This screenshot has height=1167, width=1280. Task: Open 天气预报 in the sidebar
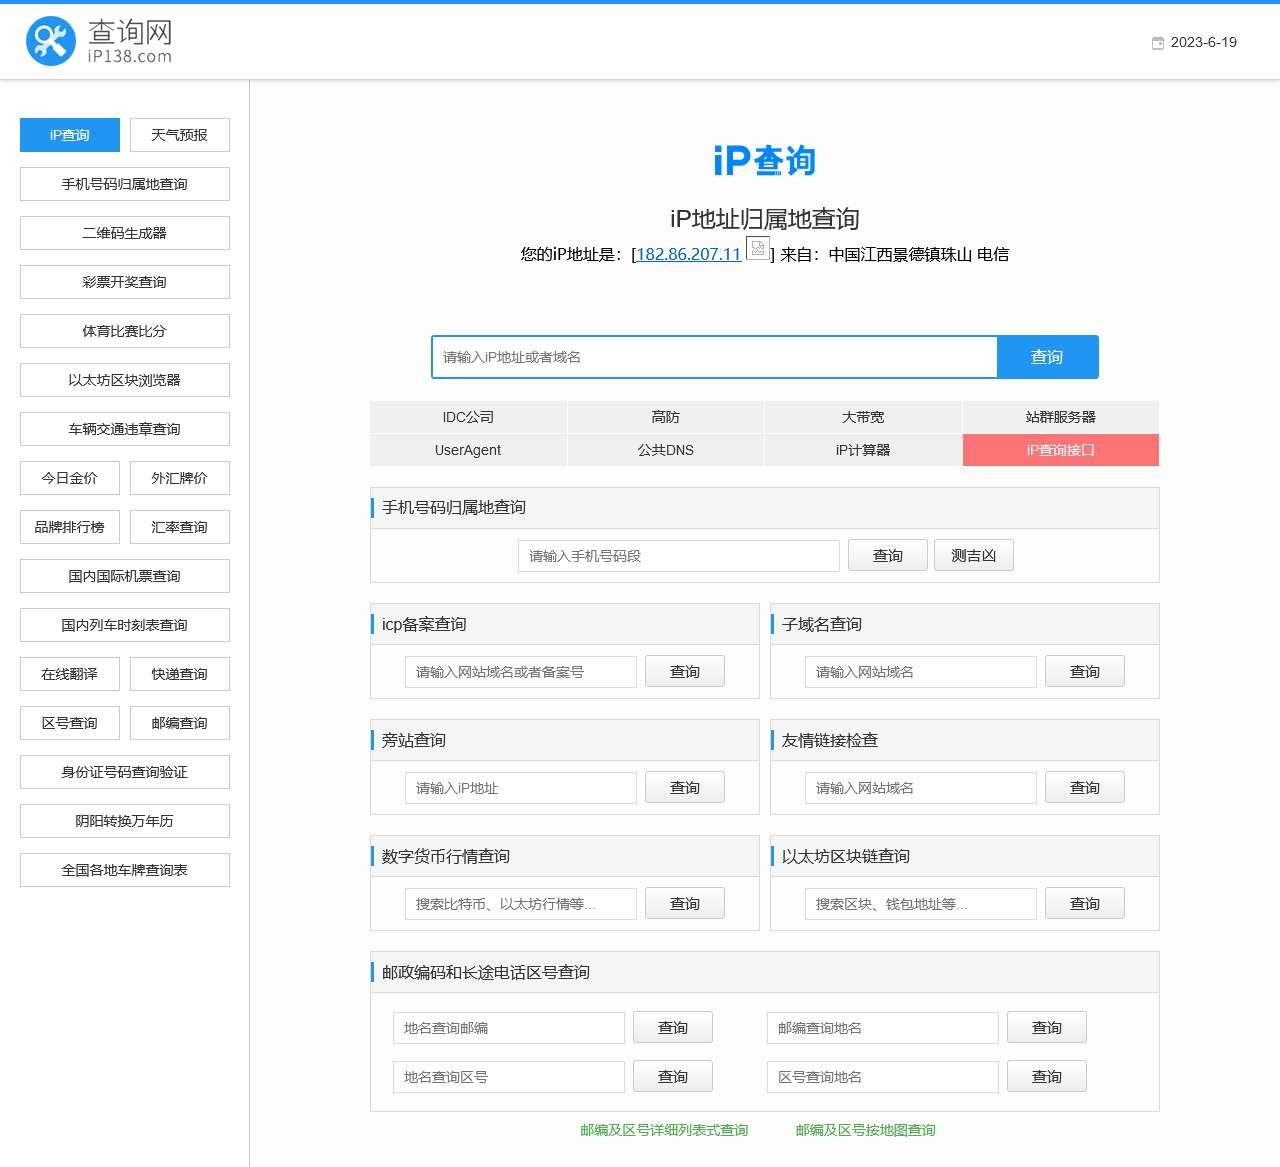pyautogui.click(x=180, y=135)
